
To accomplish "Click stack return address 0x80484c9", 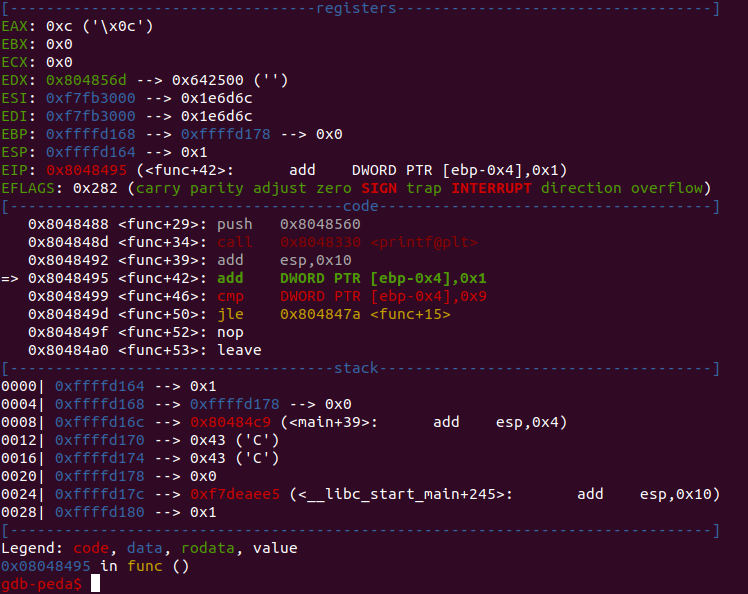I will [x=230, y=422].
